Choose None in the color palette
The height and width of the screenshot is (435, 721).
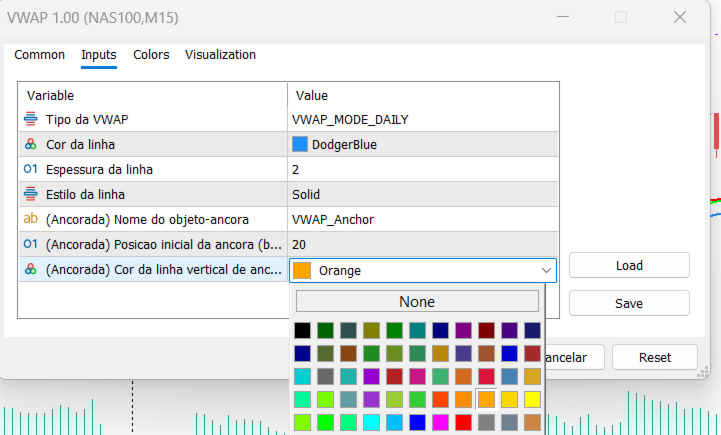point(417,302)
